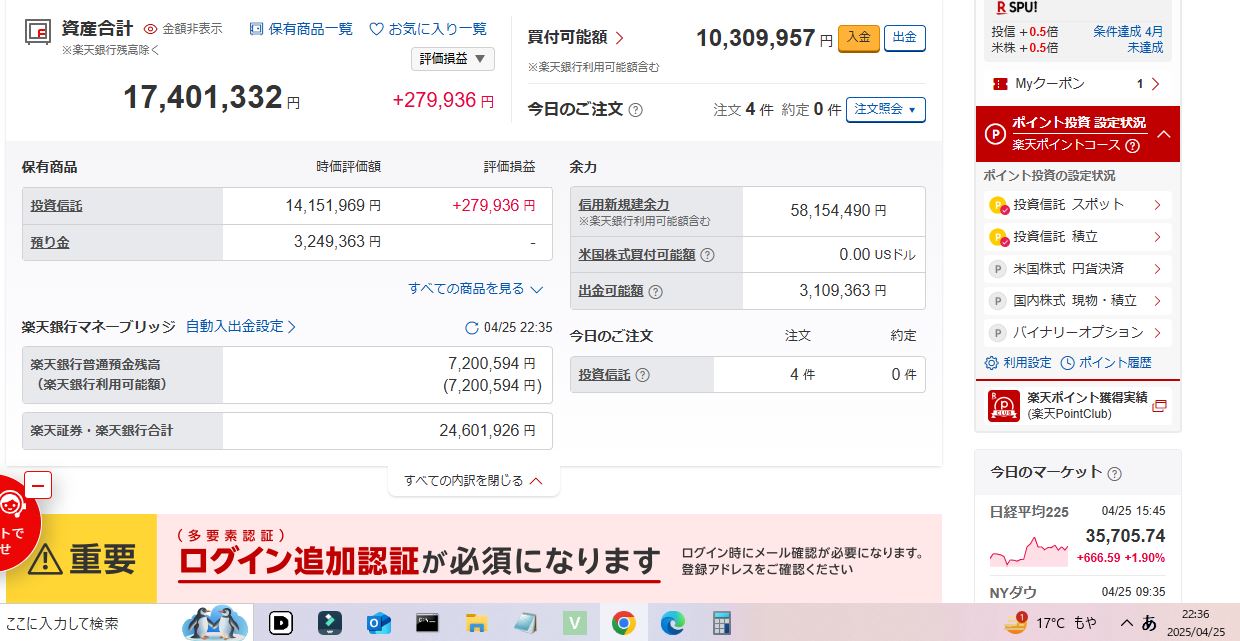1240x641 pixels.
Task: Open Calculator from the taskbar
Action: pos(721,623)
